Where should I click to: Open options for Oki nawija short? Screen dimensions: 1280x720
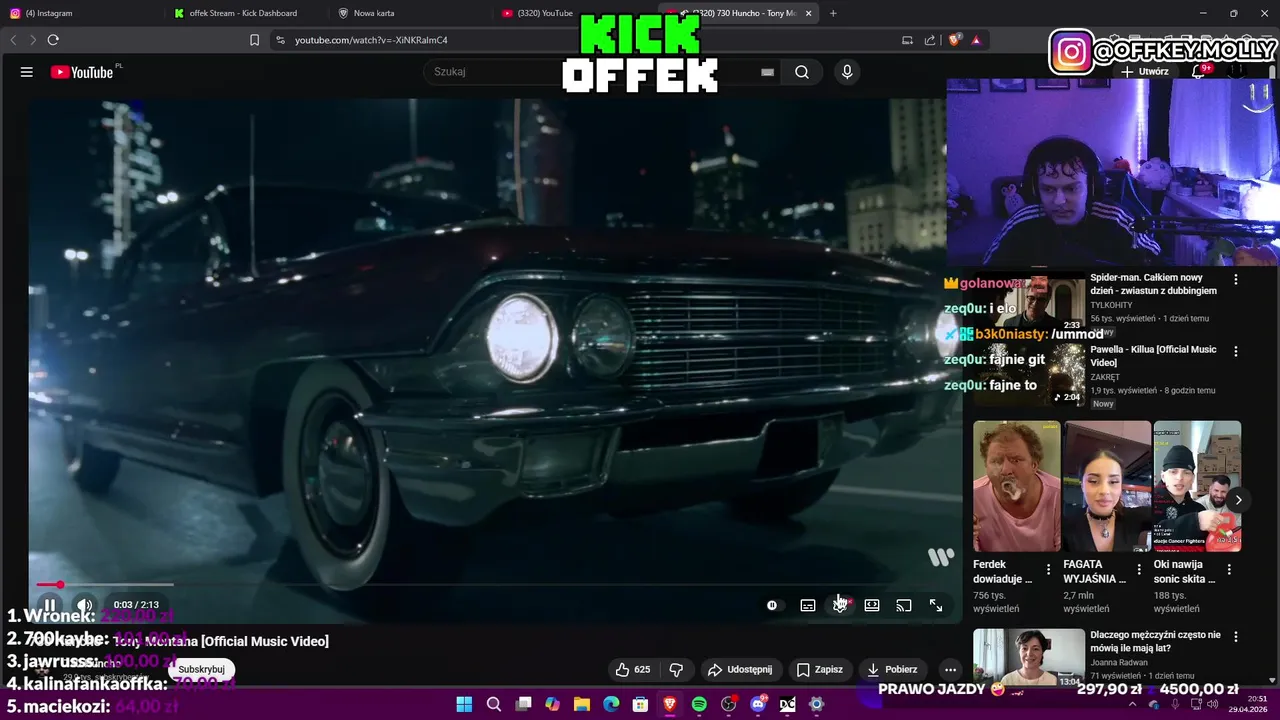click(x=1229, y=569)
